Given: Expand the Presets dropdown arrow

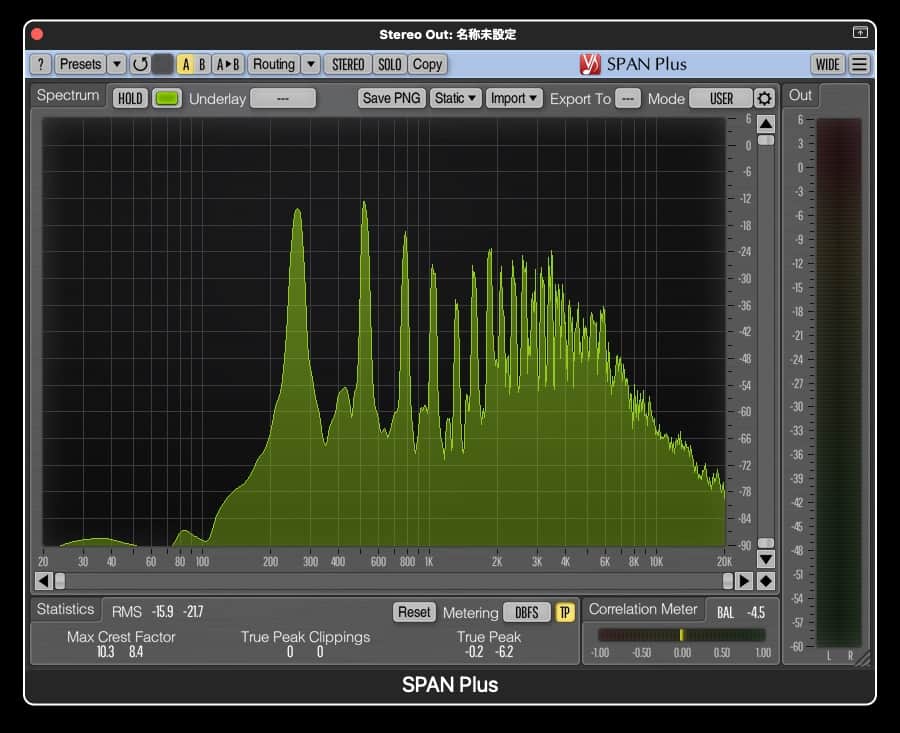Looking at the screenshot, I should [117, 64].
